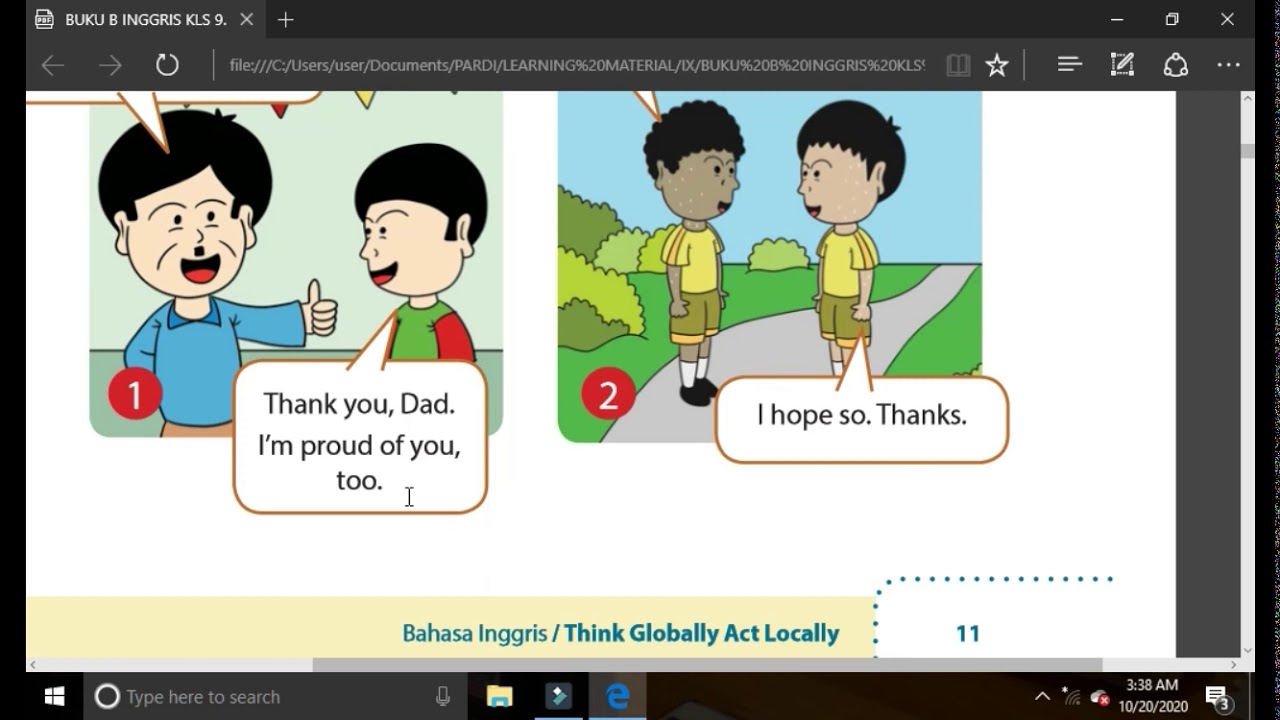Open Reading view book icon
Image resolution: width=1280 pixels, height=720 pixels.
(958, 66)
